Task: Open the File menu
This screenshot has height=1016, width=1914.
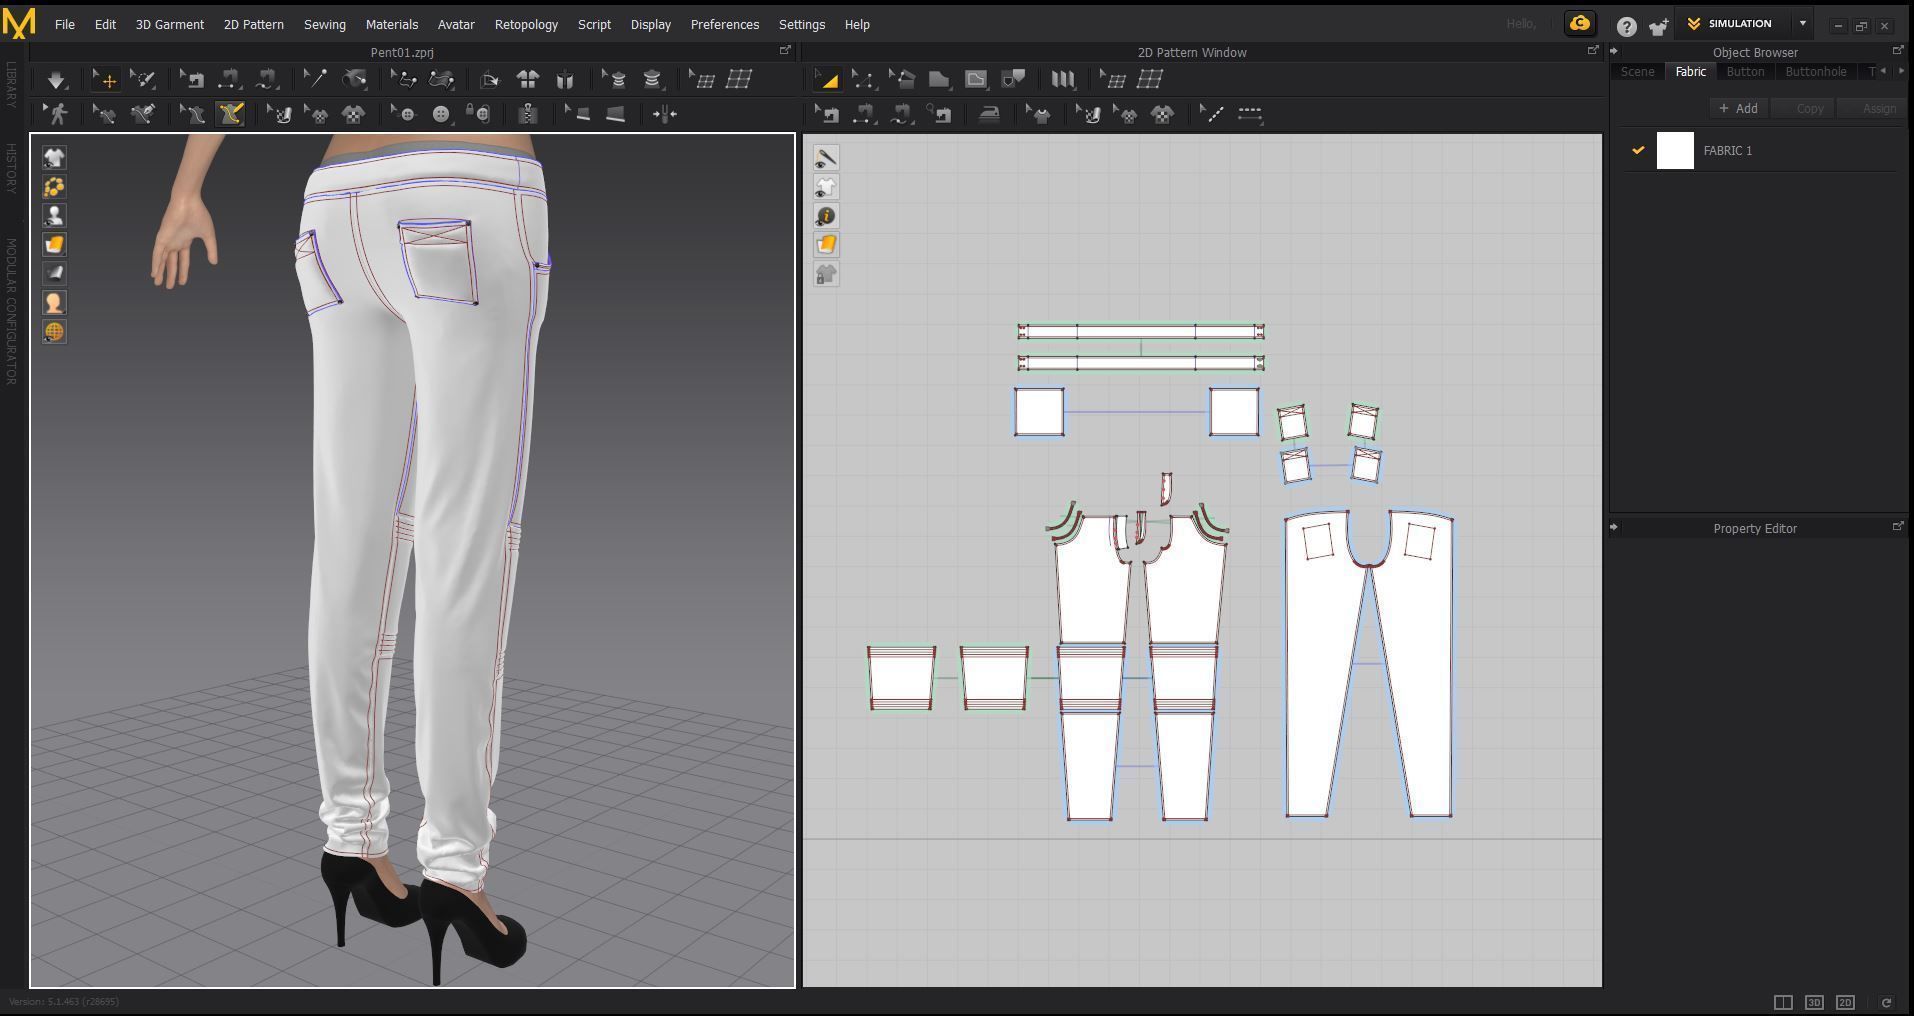Action: 65,24
